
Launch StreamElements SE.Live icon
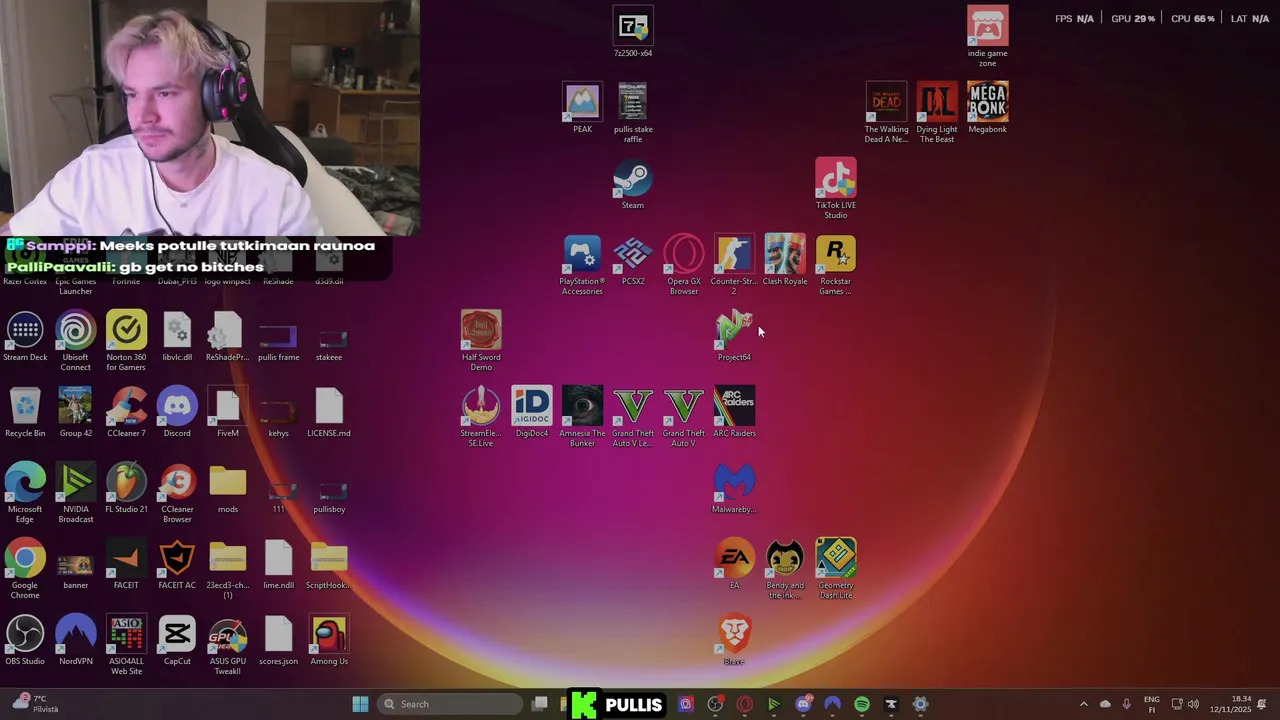(x=481, y=417)
